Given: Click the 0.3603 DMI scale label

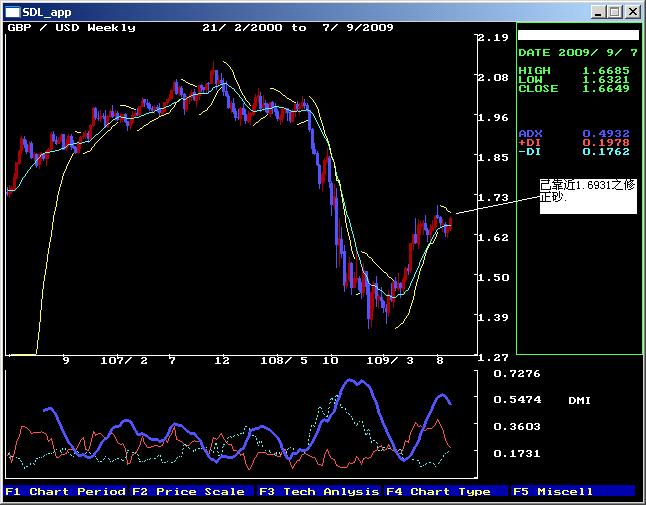Looking at the screenshot, I should point(517,426).
